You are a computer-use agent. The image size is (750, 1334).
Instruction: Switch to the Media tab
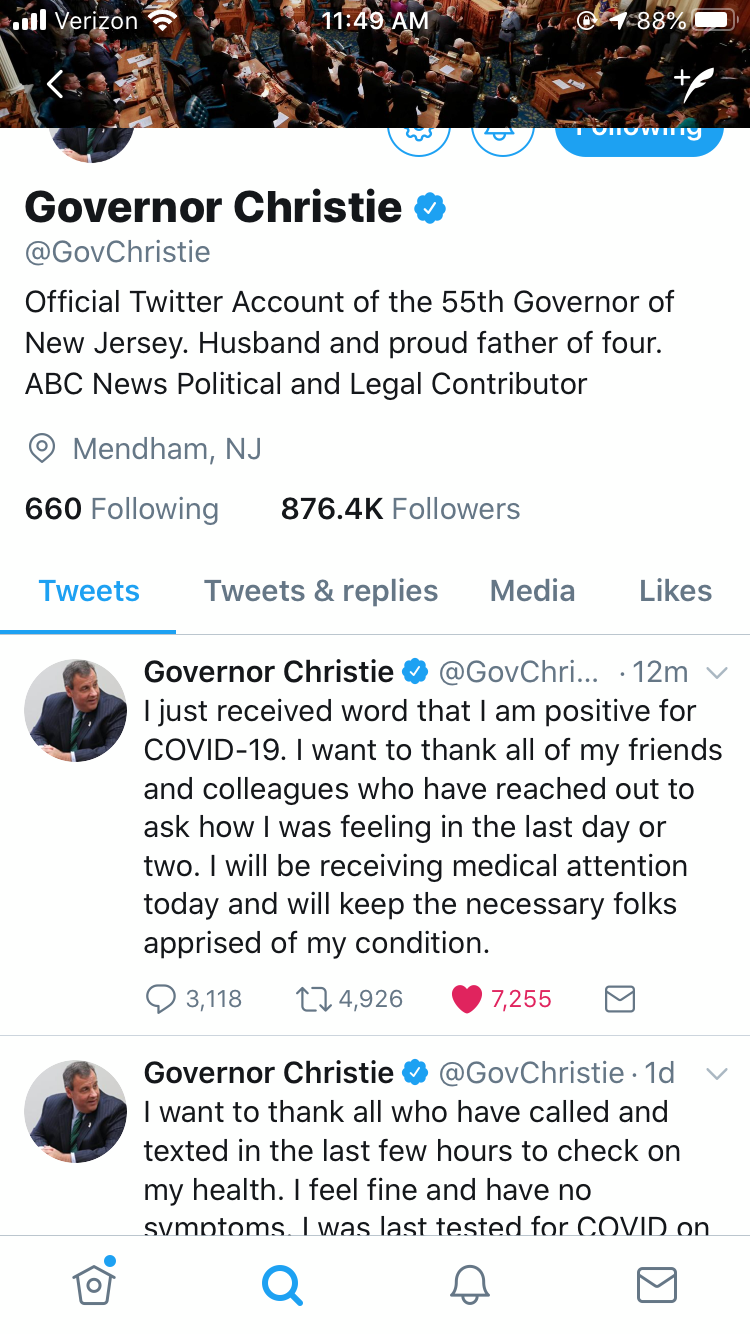(x=532, y=591)
